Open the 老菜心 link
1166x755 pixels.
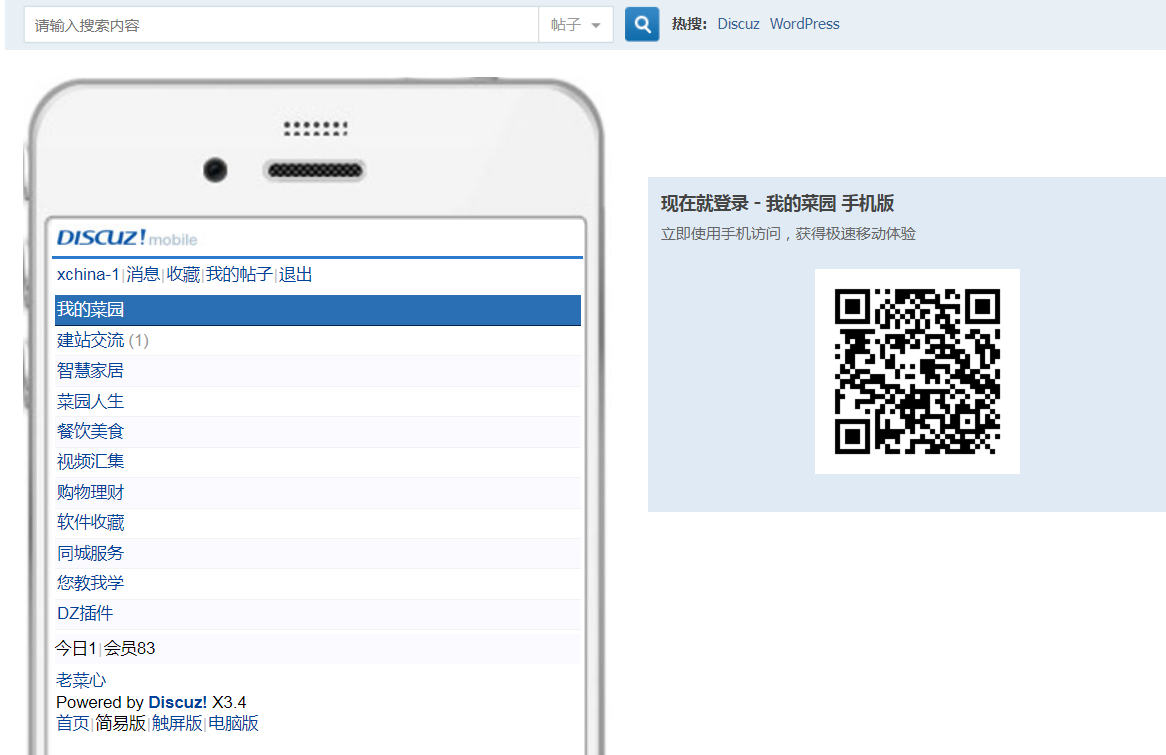[81, 681]
